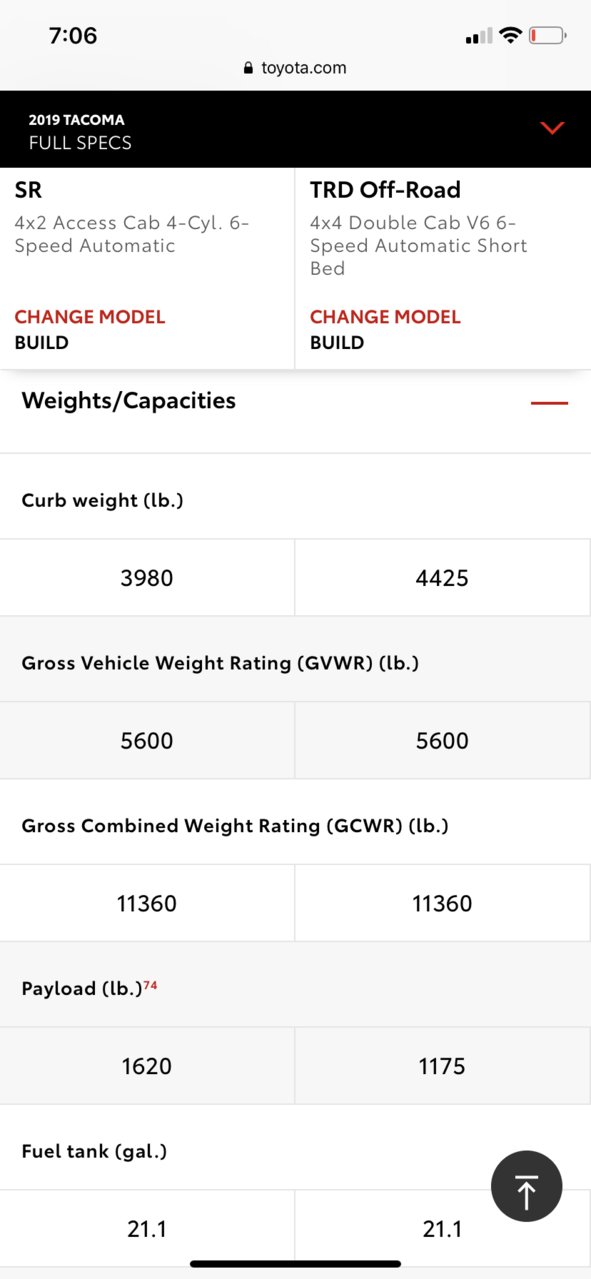
Task: Tap the Wi-Fi status icon
Action: click(510, 36)
